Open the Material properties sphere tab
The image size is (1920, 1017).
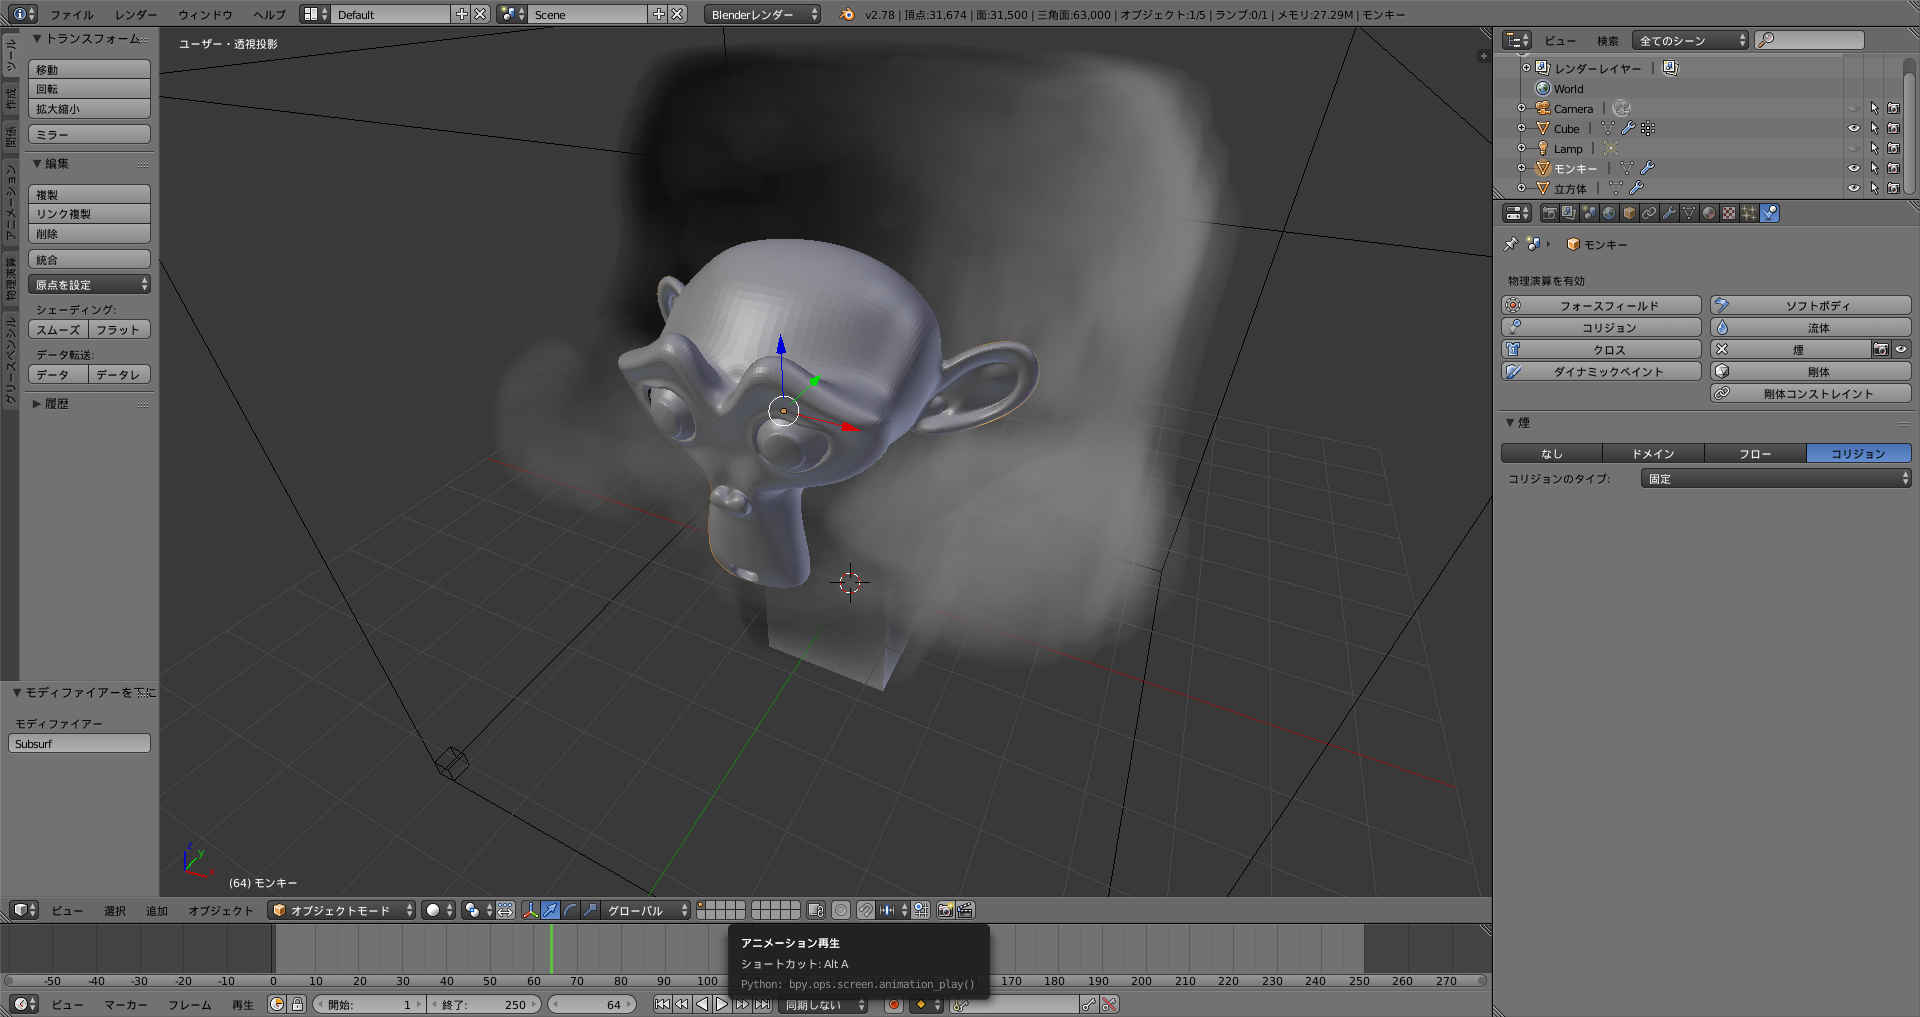1709,213
